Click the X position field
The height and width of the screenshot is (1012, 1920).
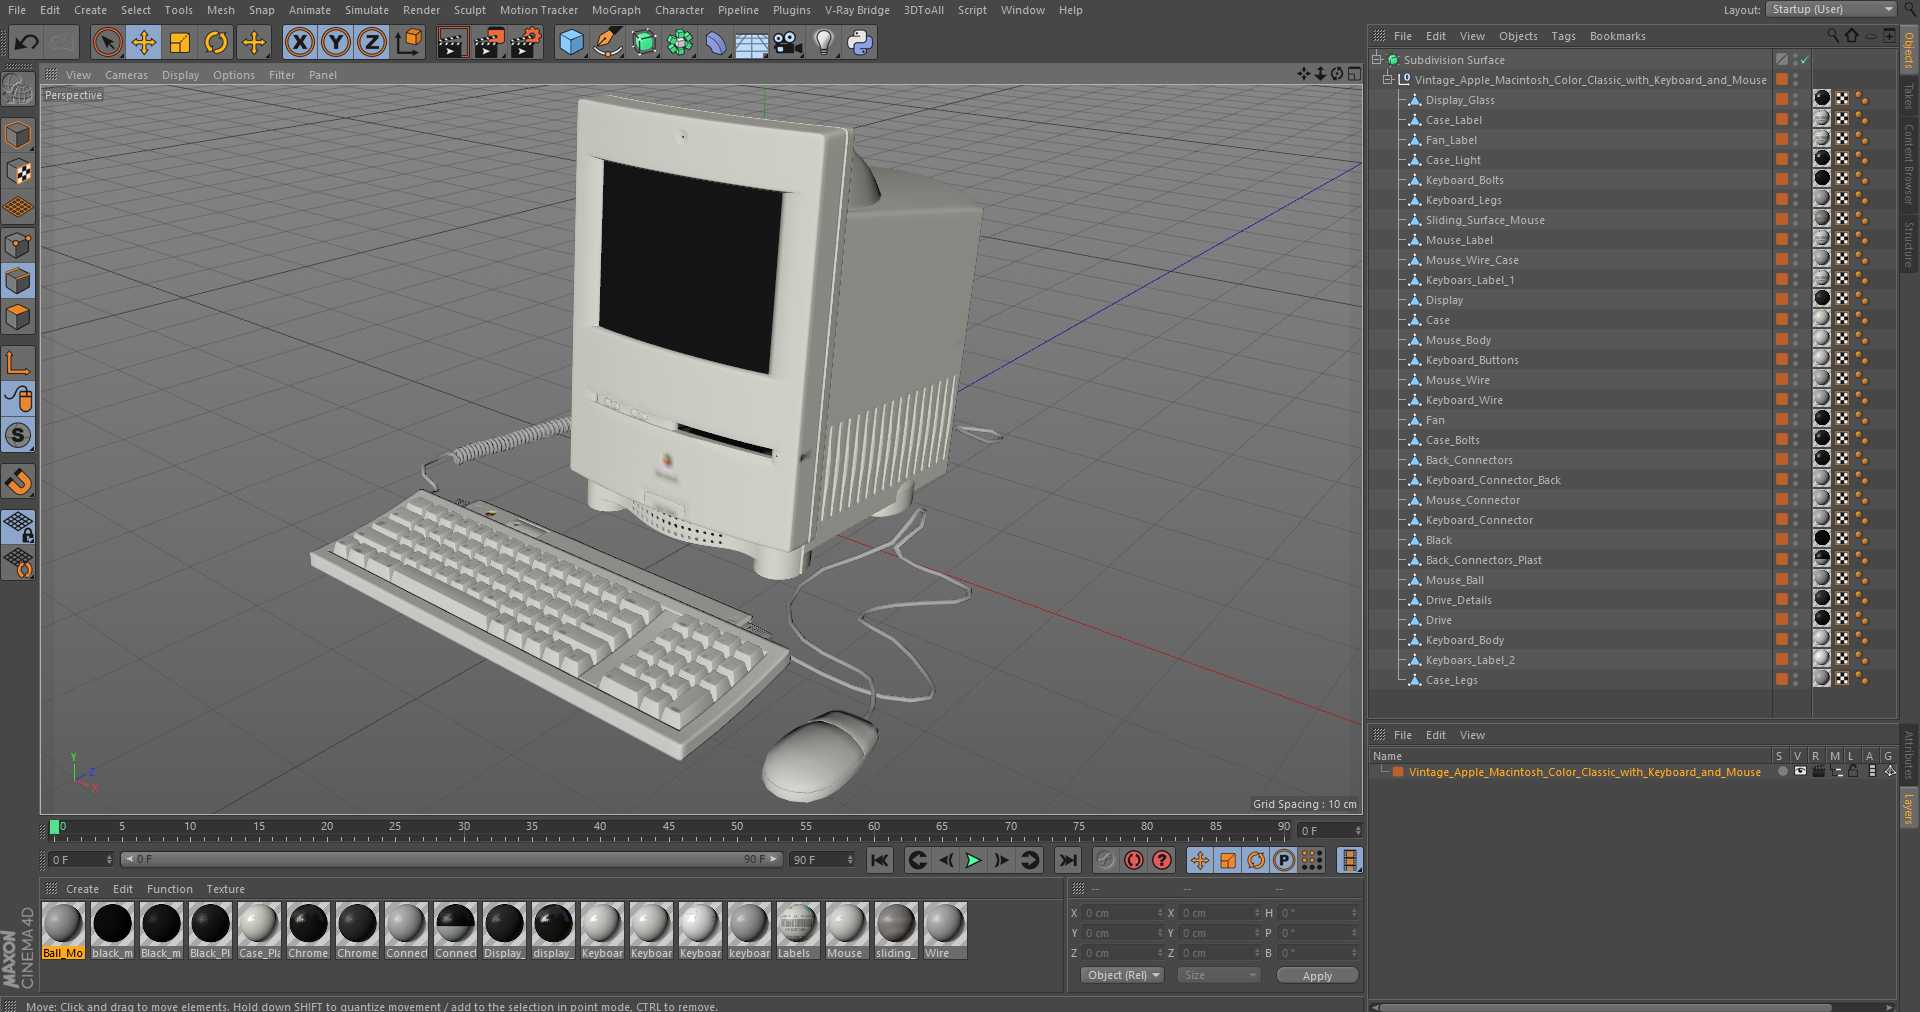pos(1122,913)
